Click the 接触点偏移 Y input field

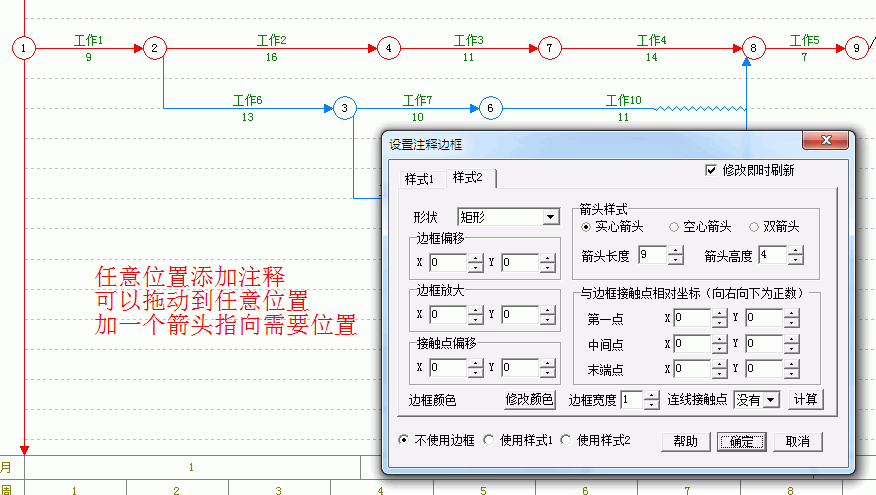[x=520, y=367]
